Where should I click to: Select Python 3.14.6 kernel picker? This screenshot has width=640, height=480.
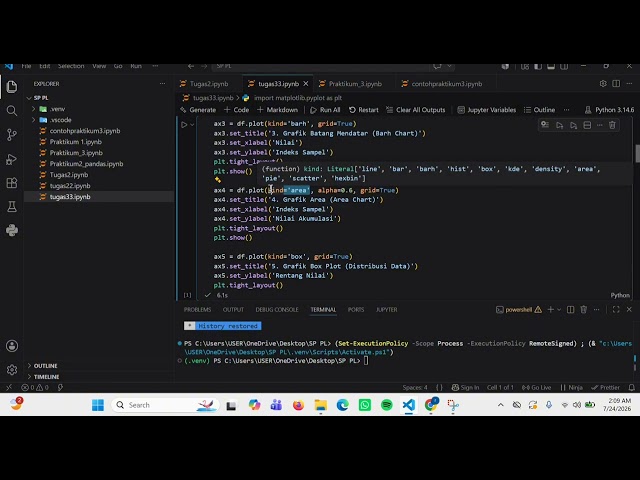coord(609,110)
